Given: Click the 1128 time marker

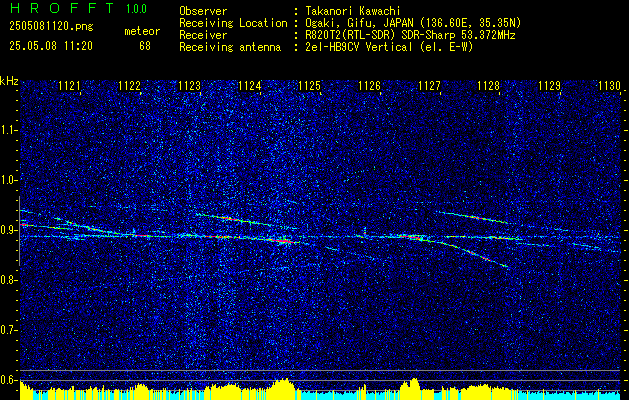Looking at the screenshot, I should pyautogui.click(x=489, y=86).
